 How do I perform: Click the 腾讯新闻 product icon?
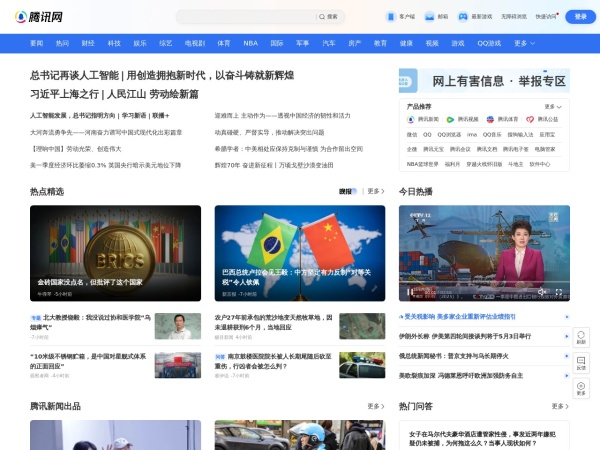point(411,119)
